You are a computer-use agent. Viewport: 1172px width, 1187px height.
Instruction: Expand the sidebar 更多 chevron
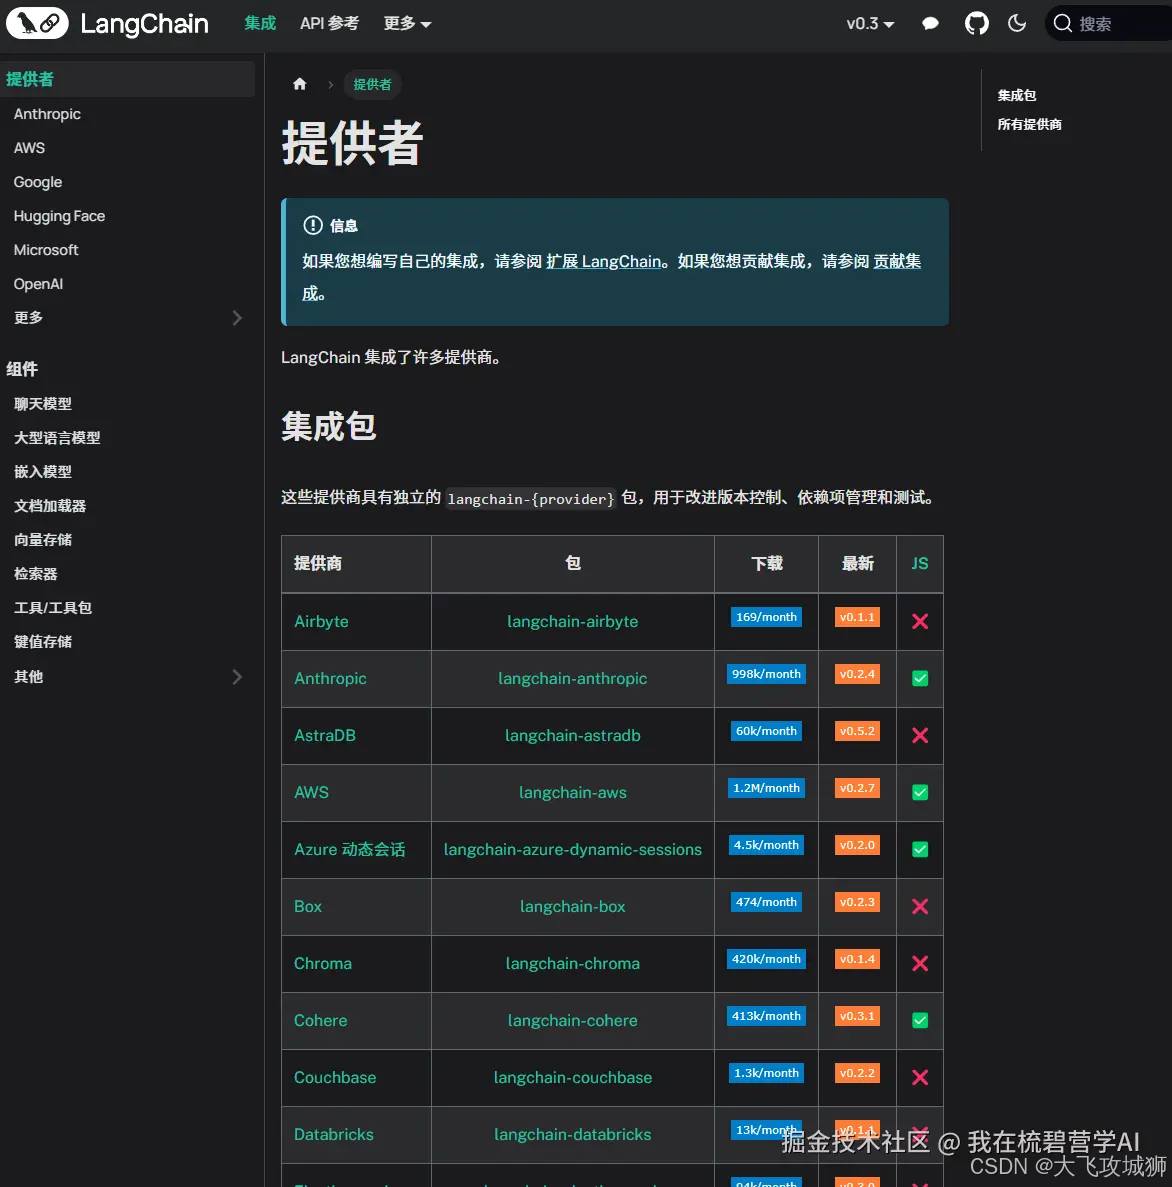[x=237, y=318]
